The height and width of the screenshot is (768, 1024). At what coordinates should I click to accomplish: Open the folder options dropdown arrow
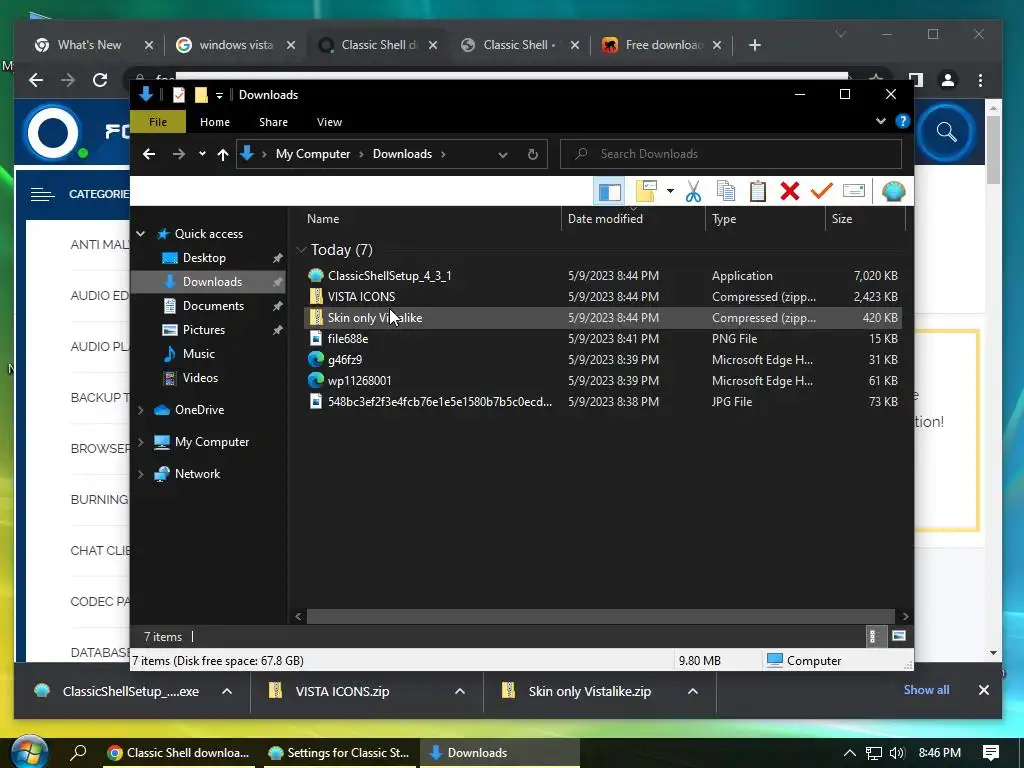pyautogui.click(x=670, y=191)
